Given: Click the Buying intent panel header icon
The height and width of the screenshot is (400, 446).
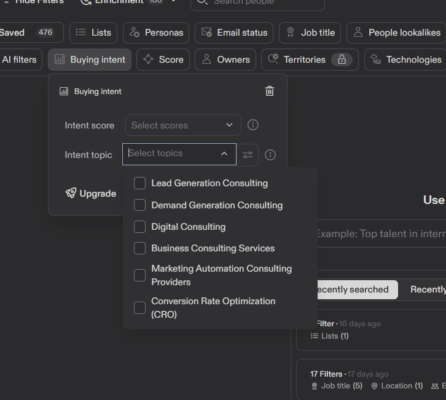Looking at the screenshot, I should click(63, 91).
